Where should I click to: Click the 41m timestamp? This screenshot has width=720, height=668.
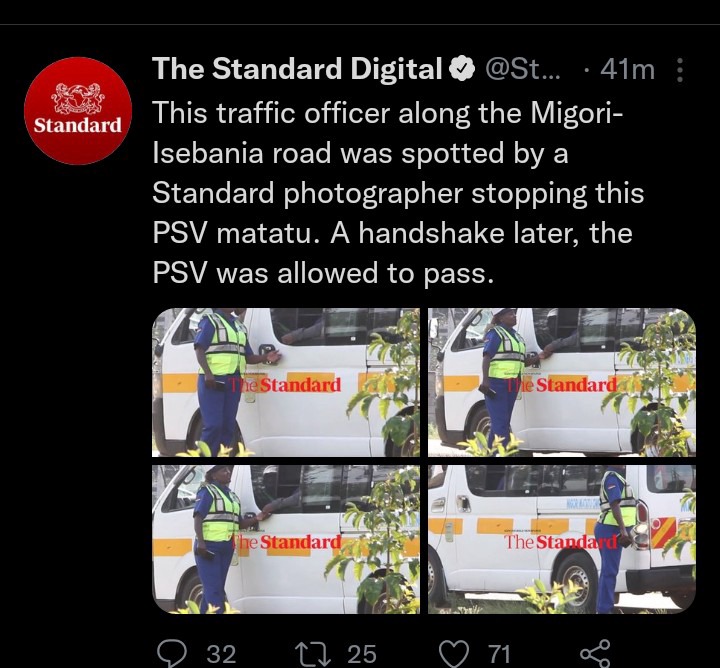point(627,70)
